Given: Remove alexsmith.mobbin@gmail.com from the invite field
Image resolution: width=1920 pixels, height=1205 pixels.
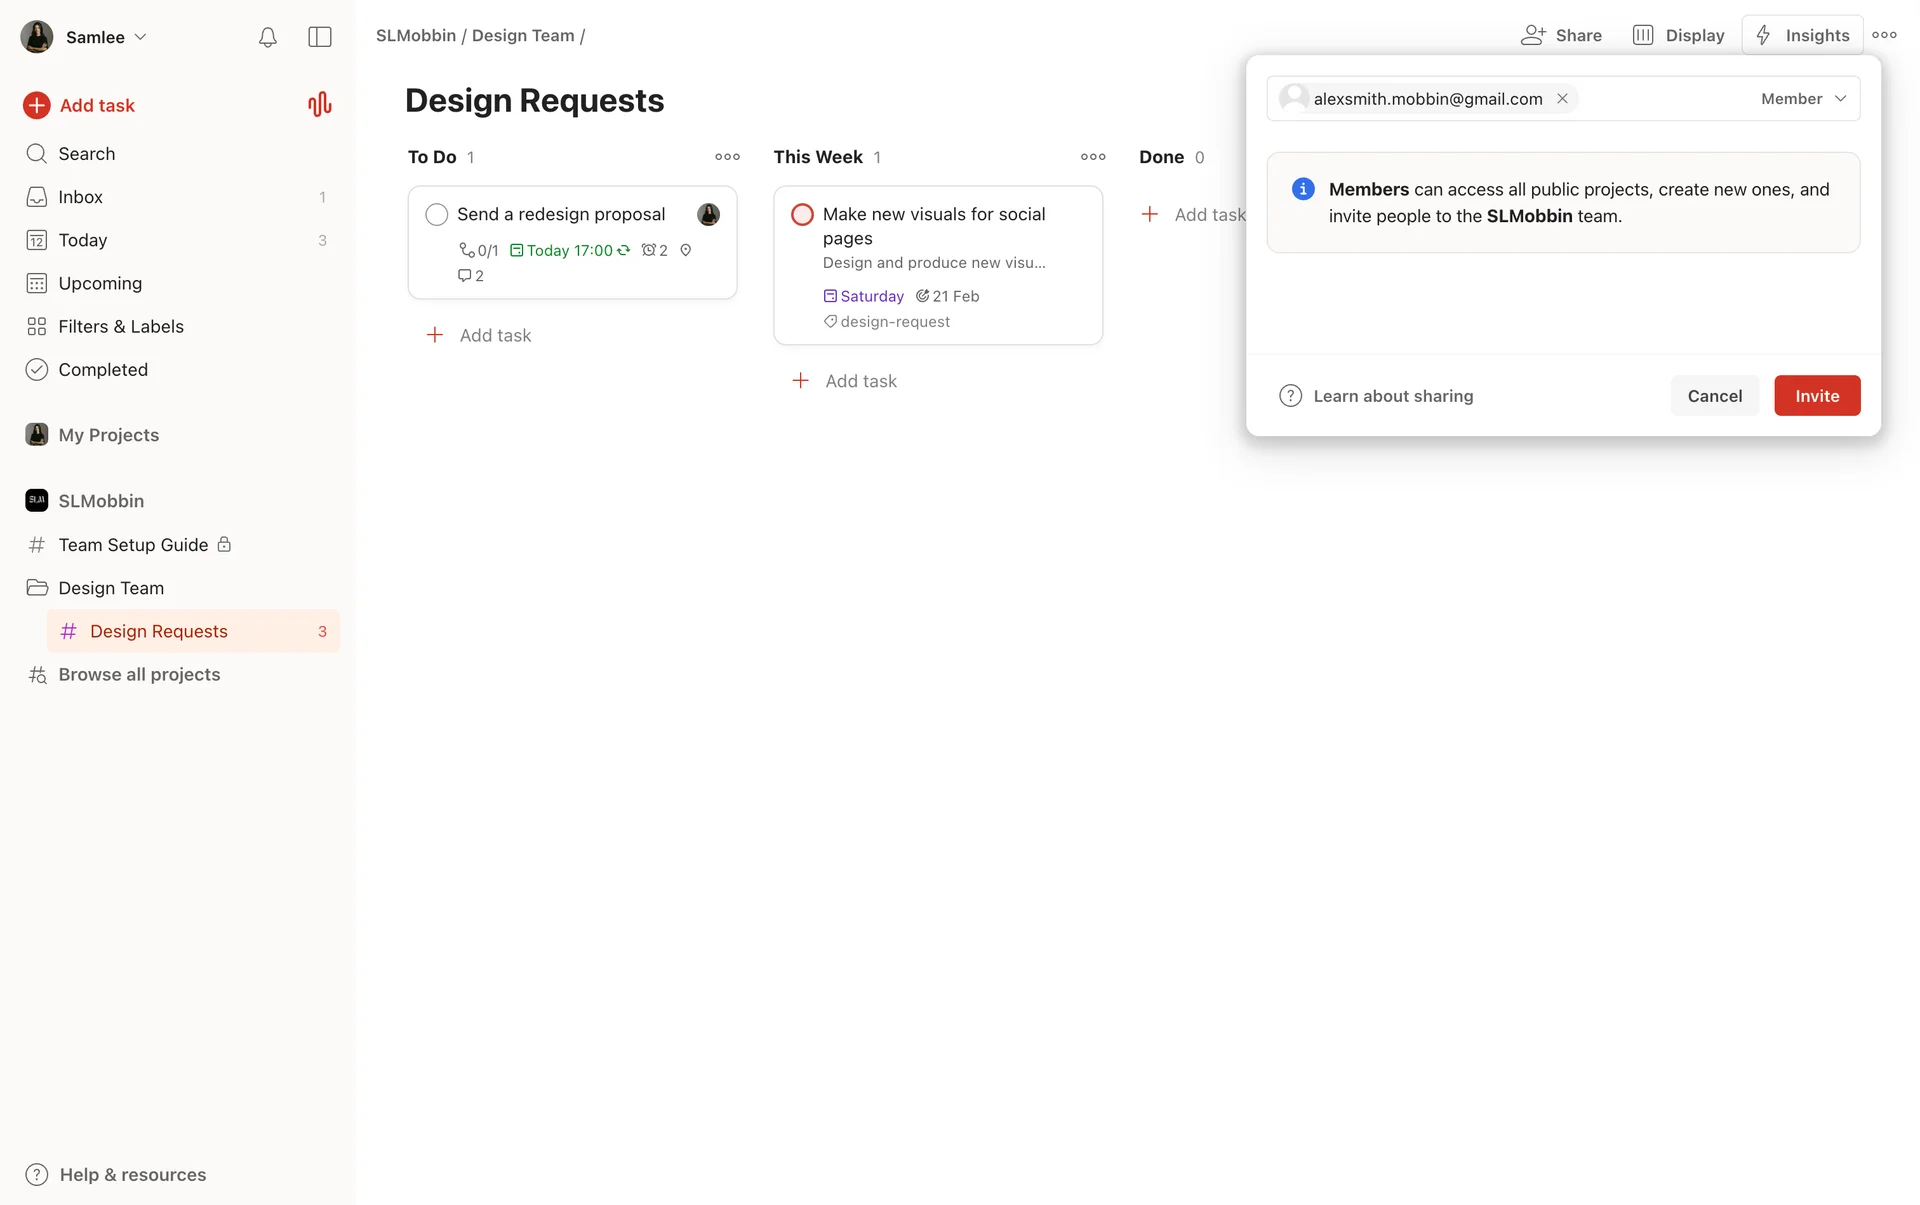Looking at the screenshot, I should [1562, 99].
